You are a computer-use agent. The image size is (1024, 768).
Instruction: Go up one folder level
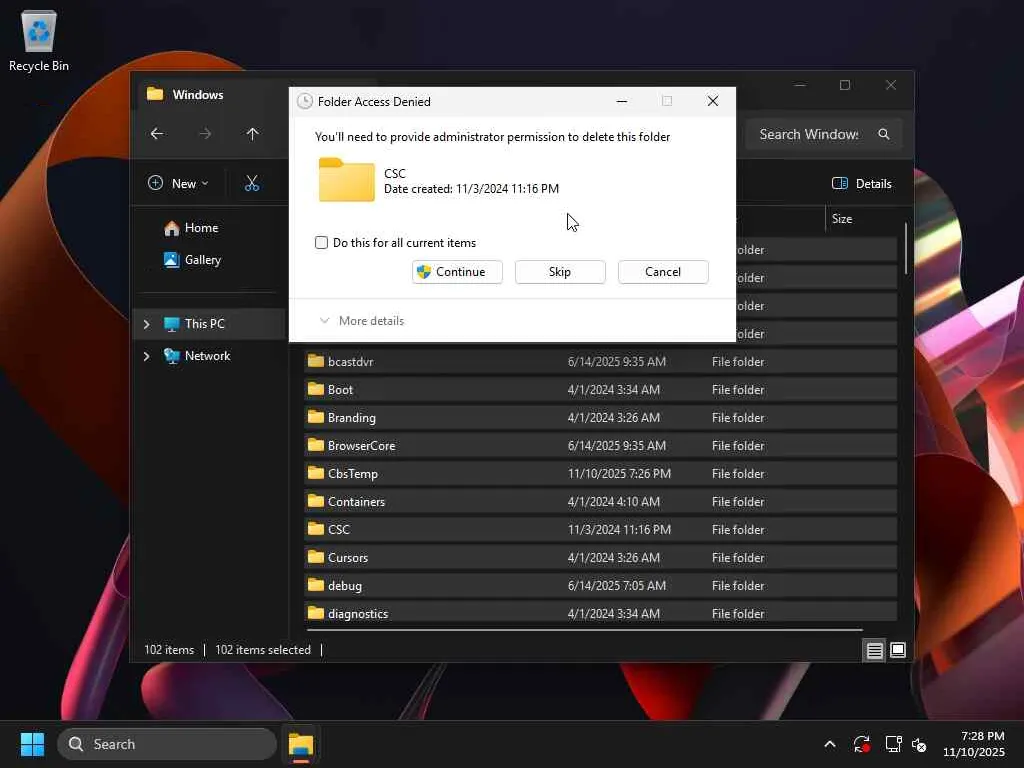click(x=253, y=134)
